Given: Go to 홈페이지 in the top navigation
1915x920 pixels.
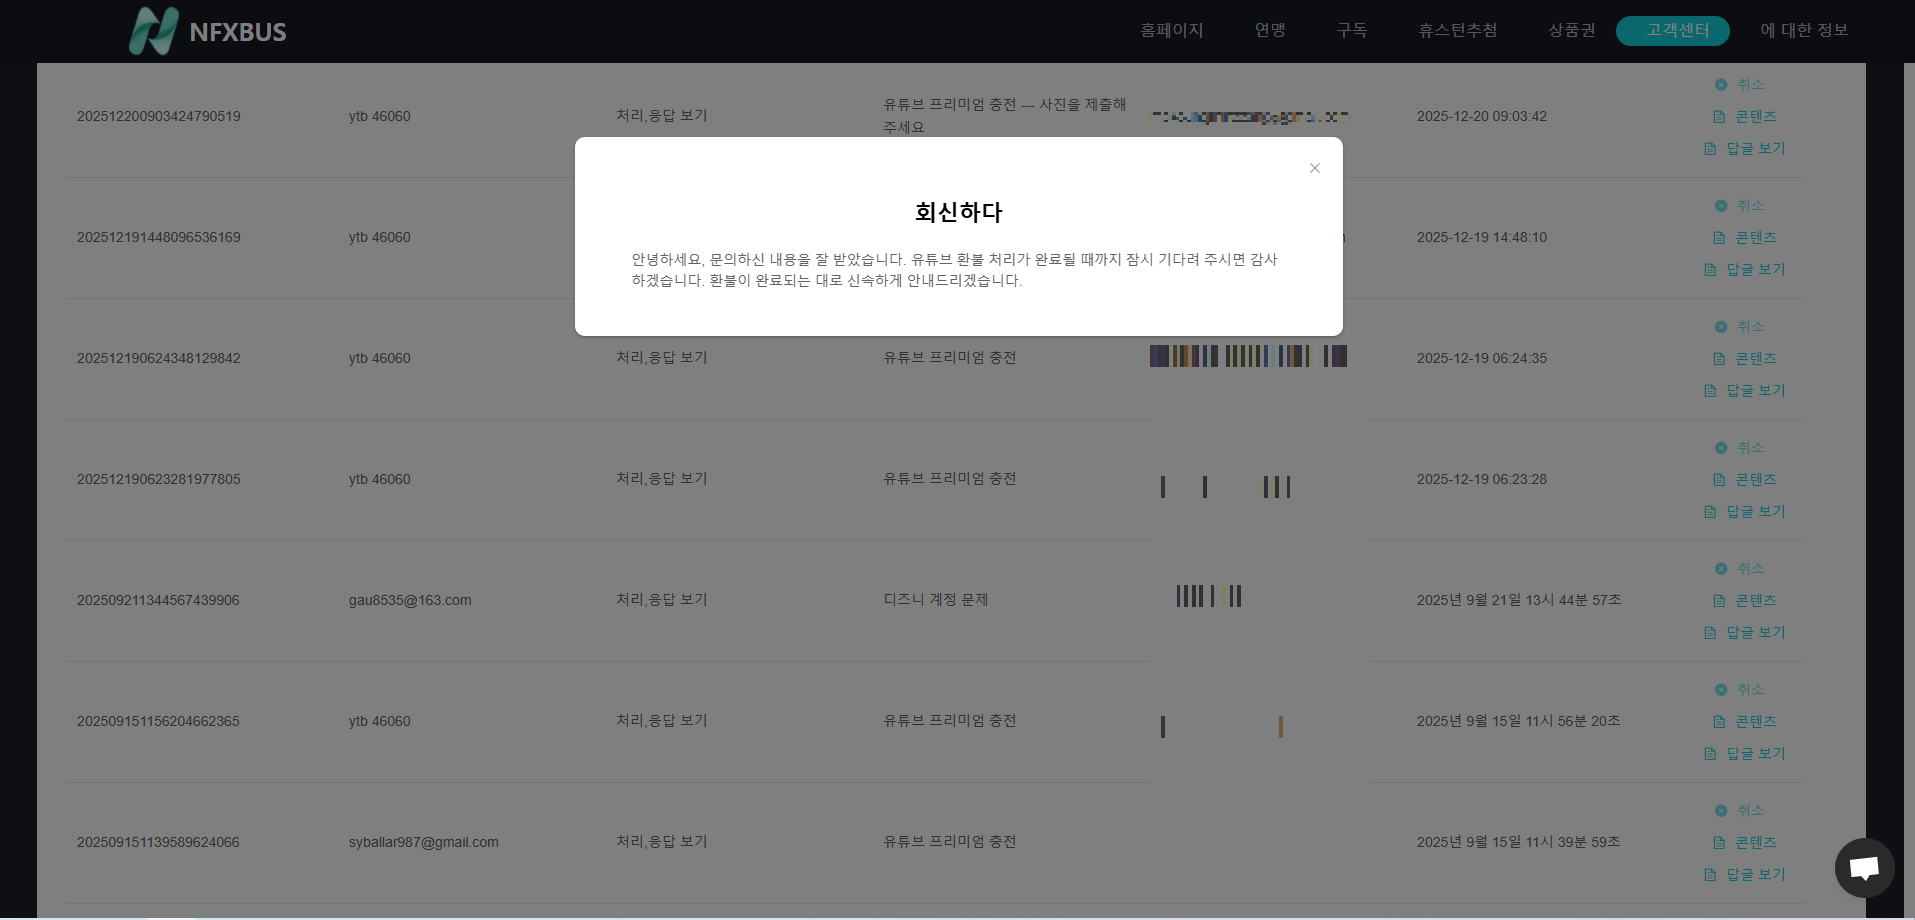Looking at the screenshot, I should click(x=1172, y=30).
